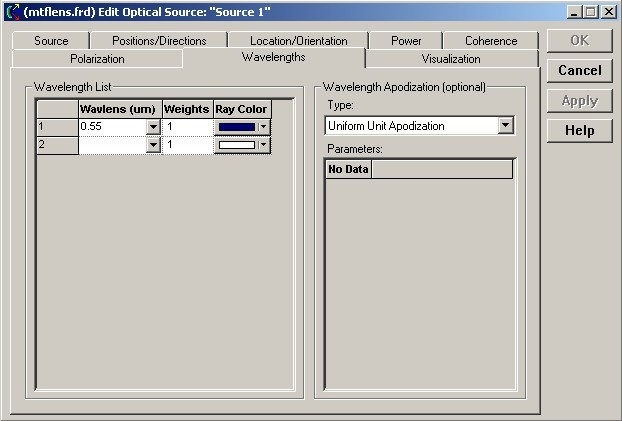Go to the Power tab
This screenshot has width=622, height=421.
(x=406, y=41)
